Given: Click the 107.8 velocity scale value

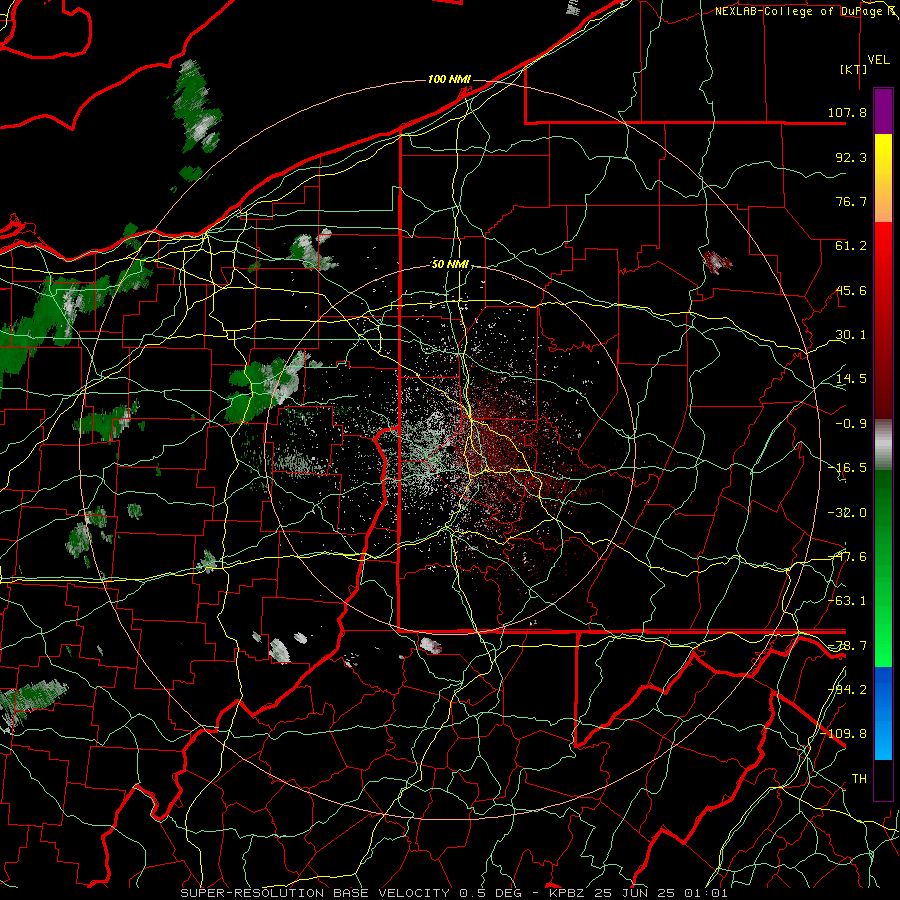Looking at the screenshot, I should pyautogui.click(x=847, y=112).
